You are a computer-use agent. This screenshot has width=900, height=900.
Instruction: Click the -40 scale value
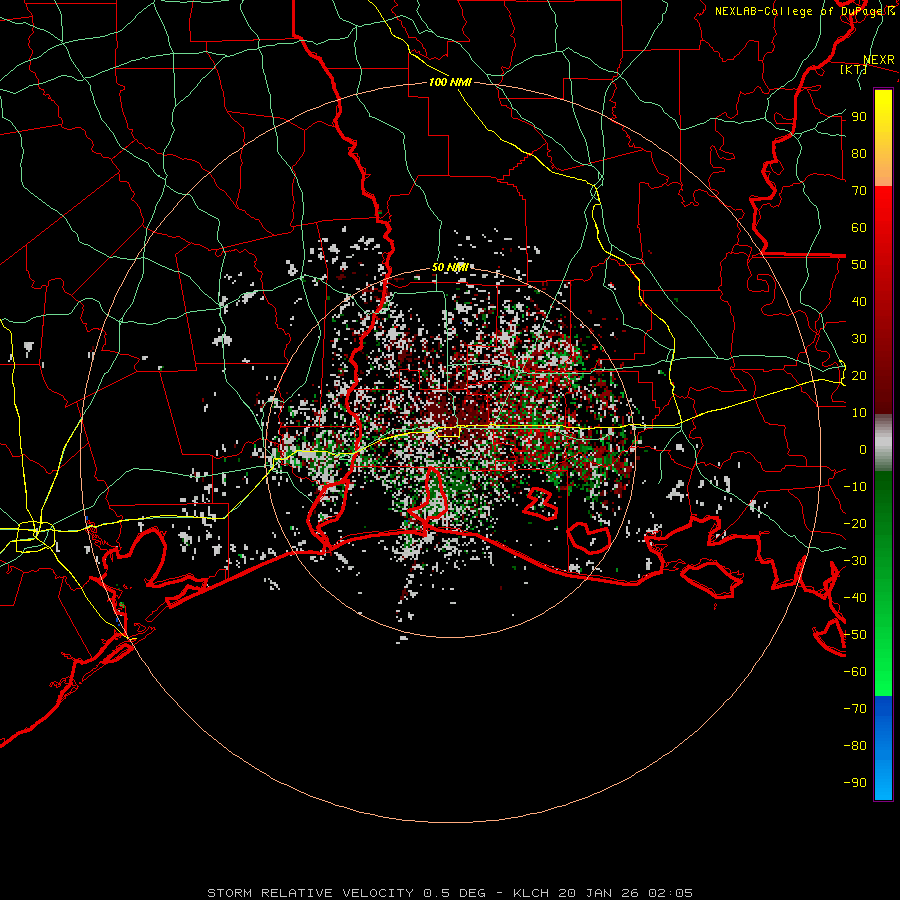[x=855, y=598]
